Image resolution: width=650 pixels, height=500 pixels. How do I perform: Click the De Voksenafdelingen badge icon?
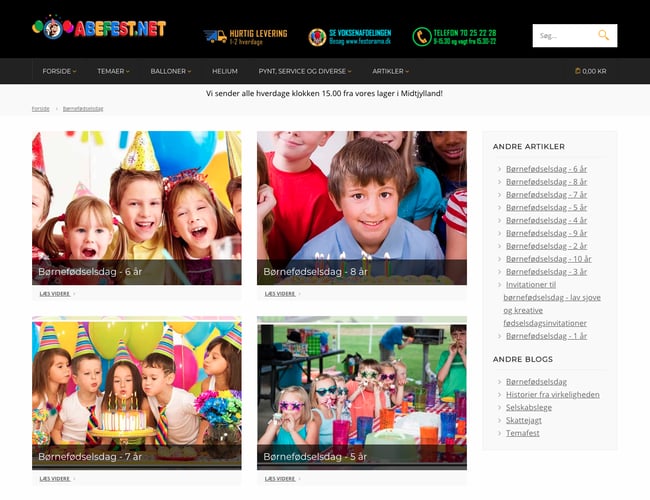(317, 37)
